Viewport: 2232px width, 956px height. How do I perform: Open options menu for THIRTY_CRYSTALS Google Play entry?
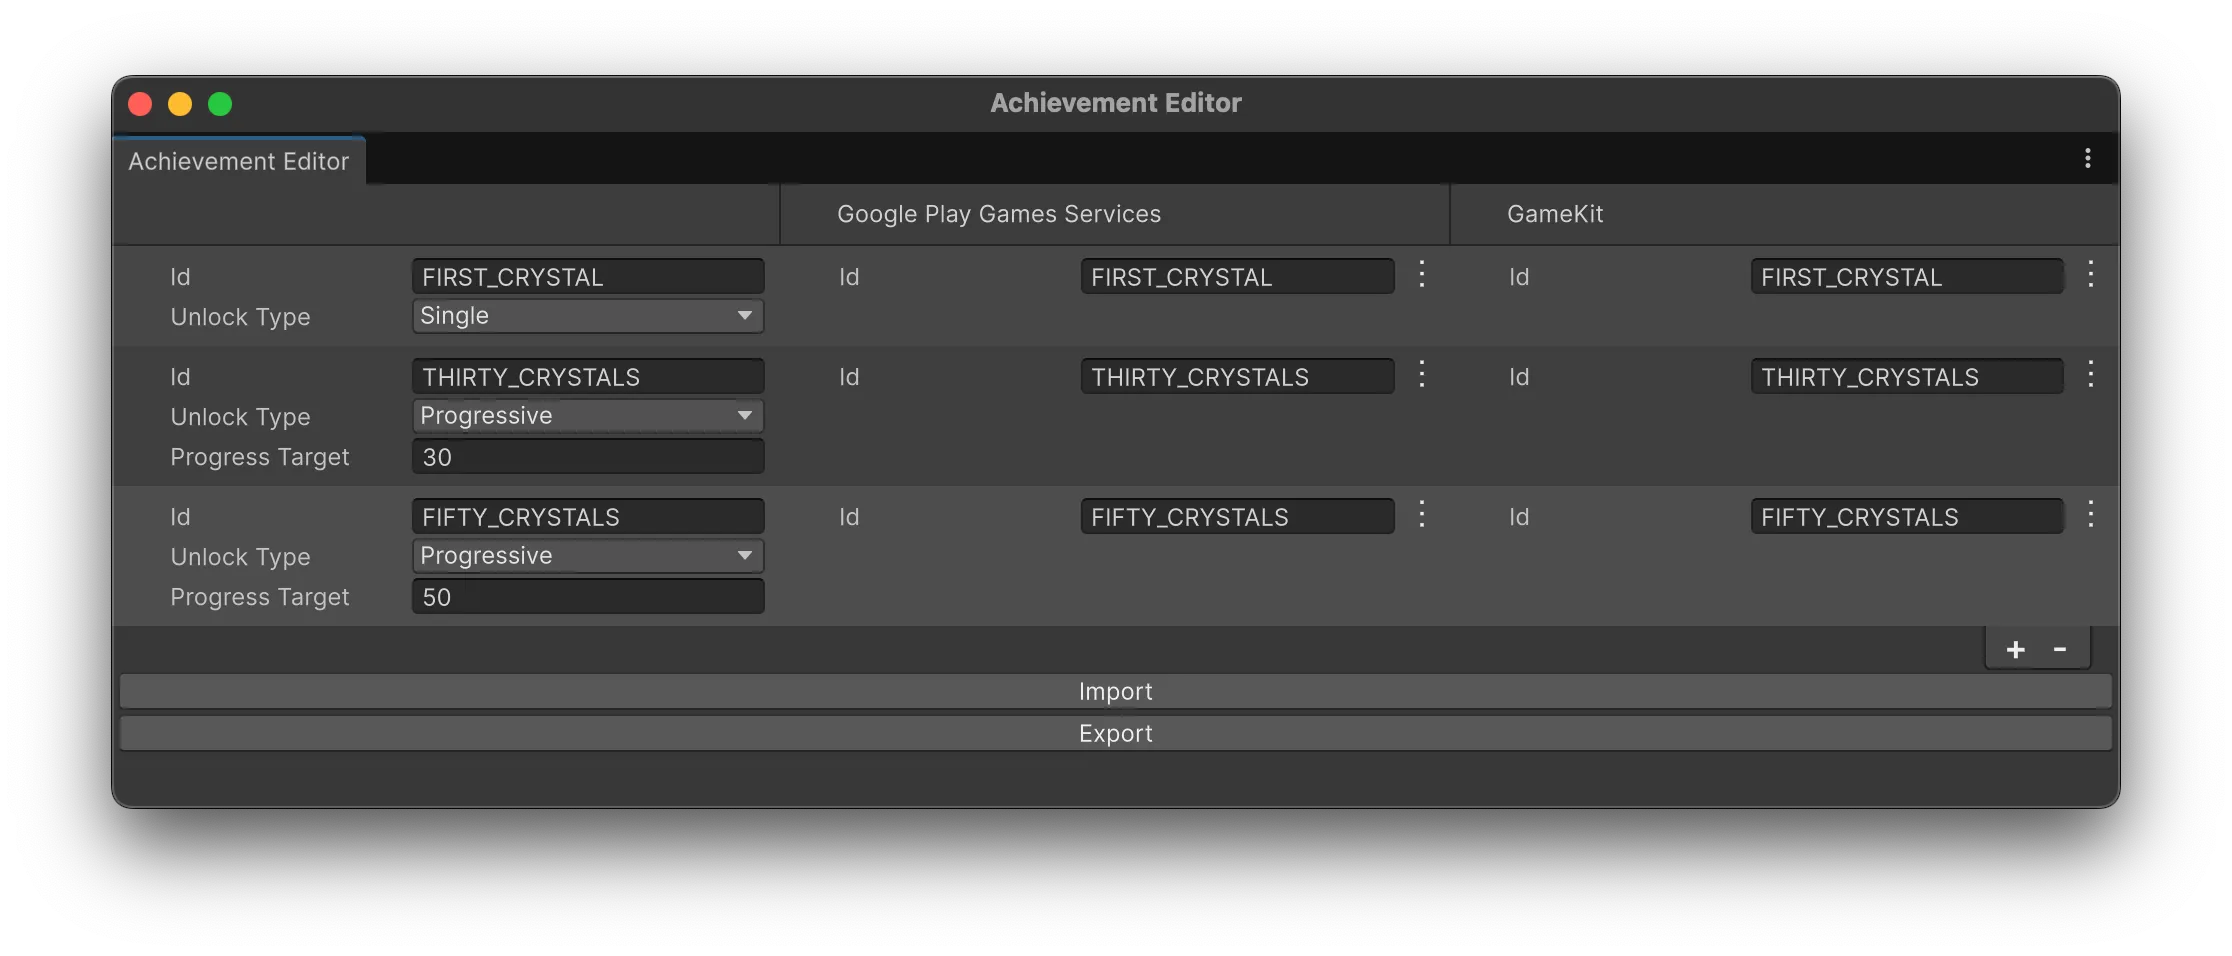pyautogui.click(x=1421, y=374)
